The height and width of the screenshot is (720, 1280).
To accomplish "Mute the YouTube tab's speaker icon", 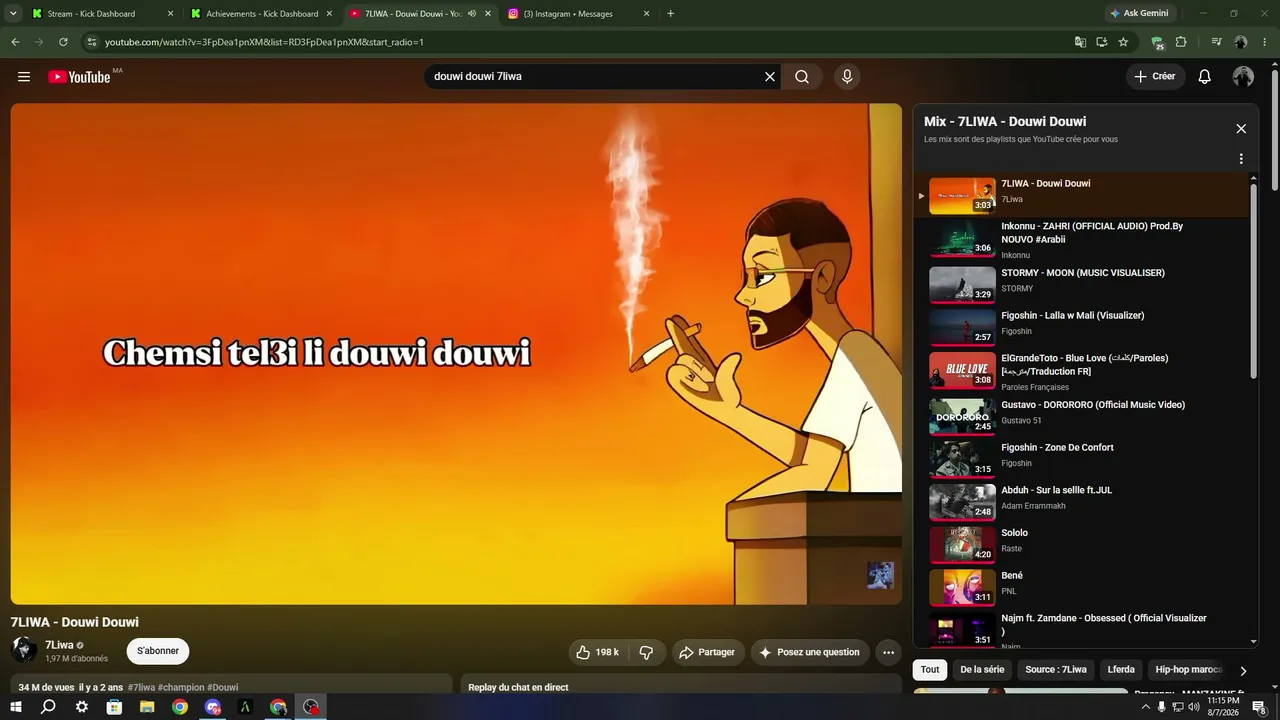I will (472, 14).
